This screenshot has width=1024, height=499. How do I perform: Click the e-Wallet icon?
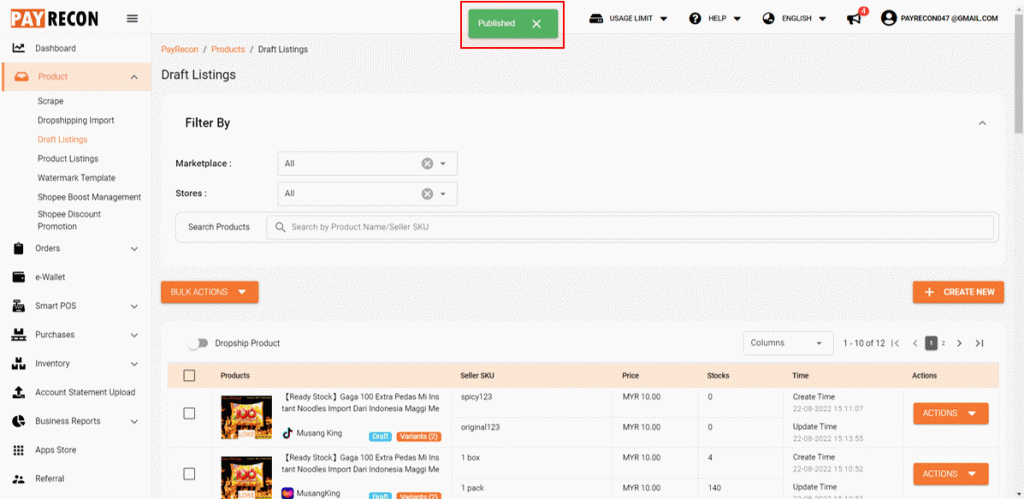pos(19,277)
